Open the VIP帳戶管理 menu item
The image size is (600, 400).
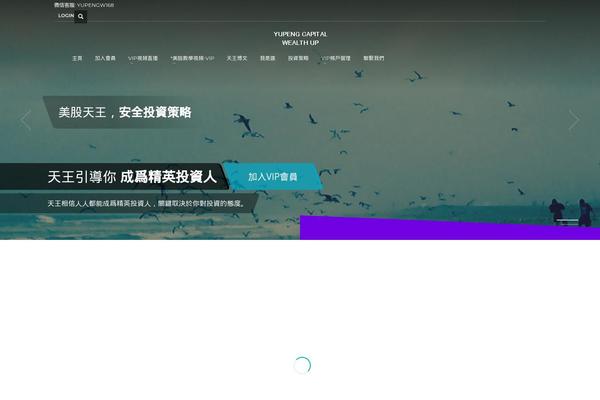pyautogui.click(x=336, y=58)
